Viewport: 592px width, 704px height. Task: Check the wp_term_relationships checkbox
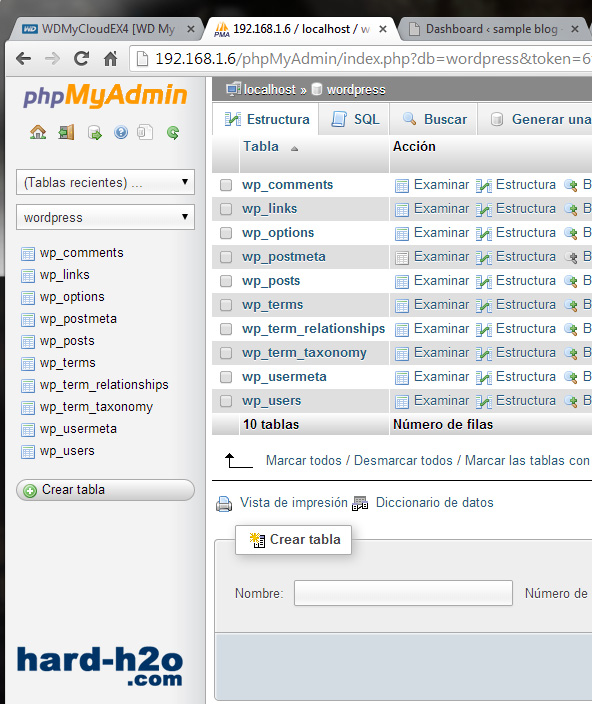click(226, 329)
